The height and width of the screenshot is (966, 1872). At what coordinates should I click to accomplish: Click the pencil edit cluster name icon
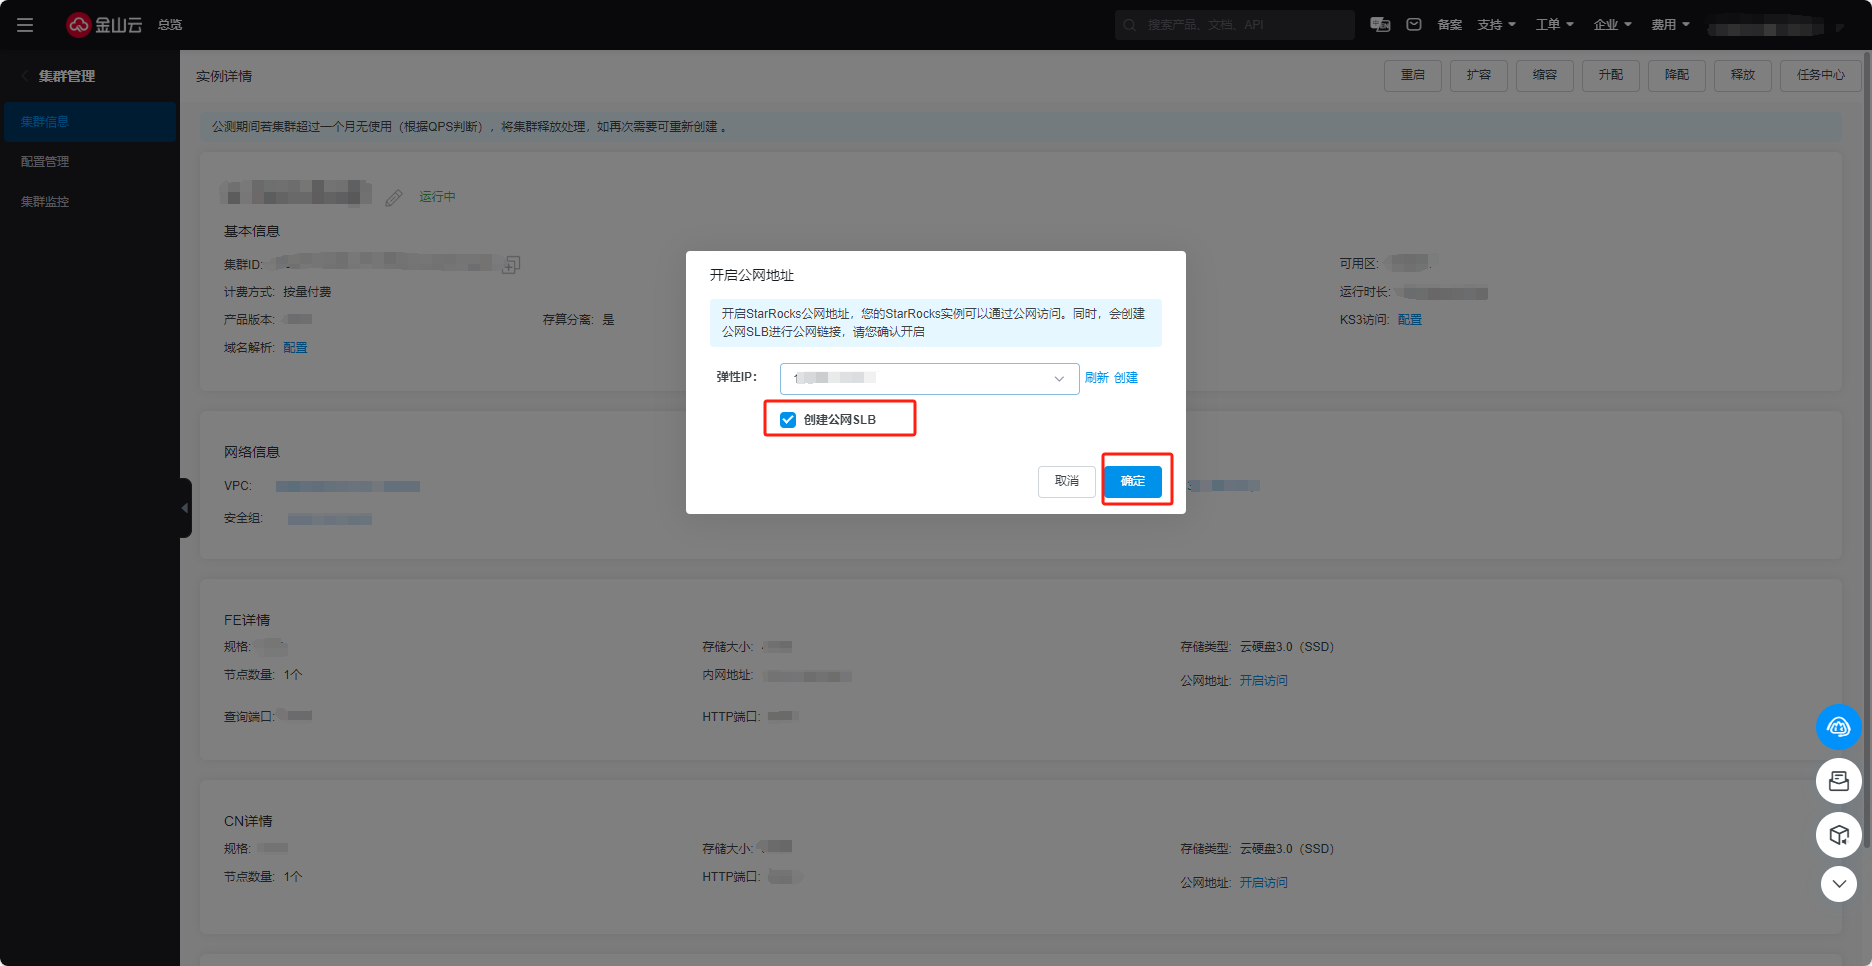coord(394,197)
